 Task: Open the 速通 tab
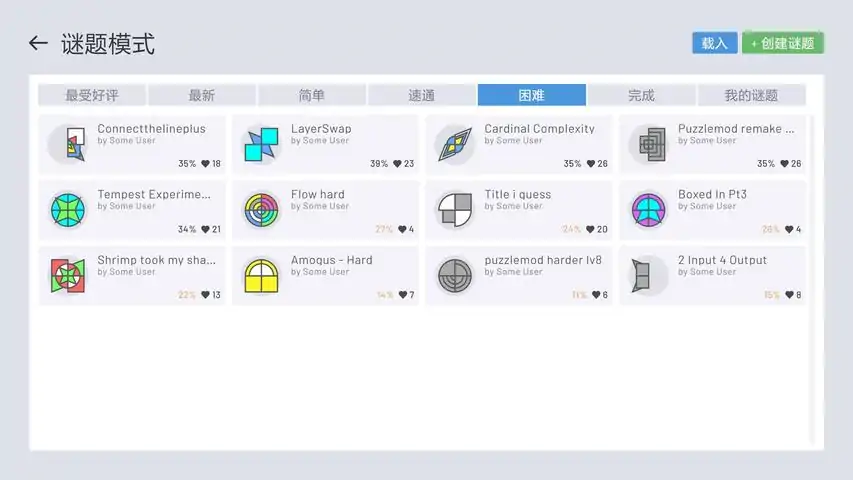(422, 95)
